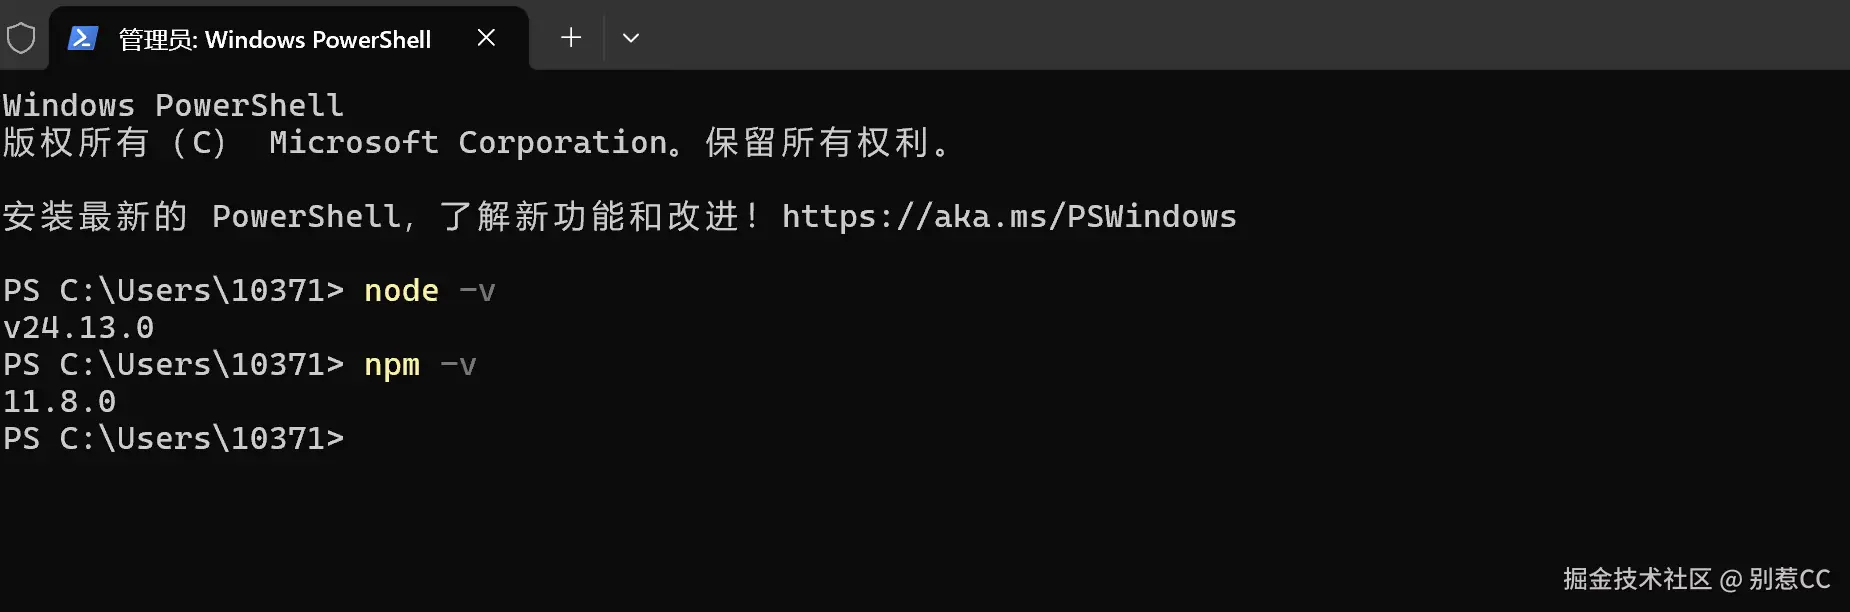The image size is (1850, 612).
Task: Open a new tab with the plus button
Action: [x=571, y=38]
